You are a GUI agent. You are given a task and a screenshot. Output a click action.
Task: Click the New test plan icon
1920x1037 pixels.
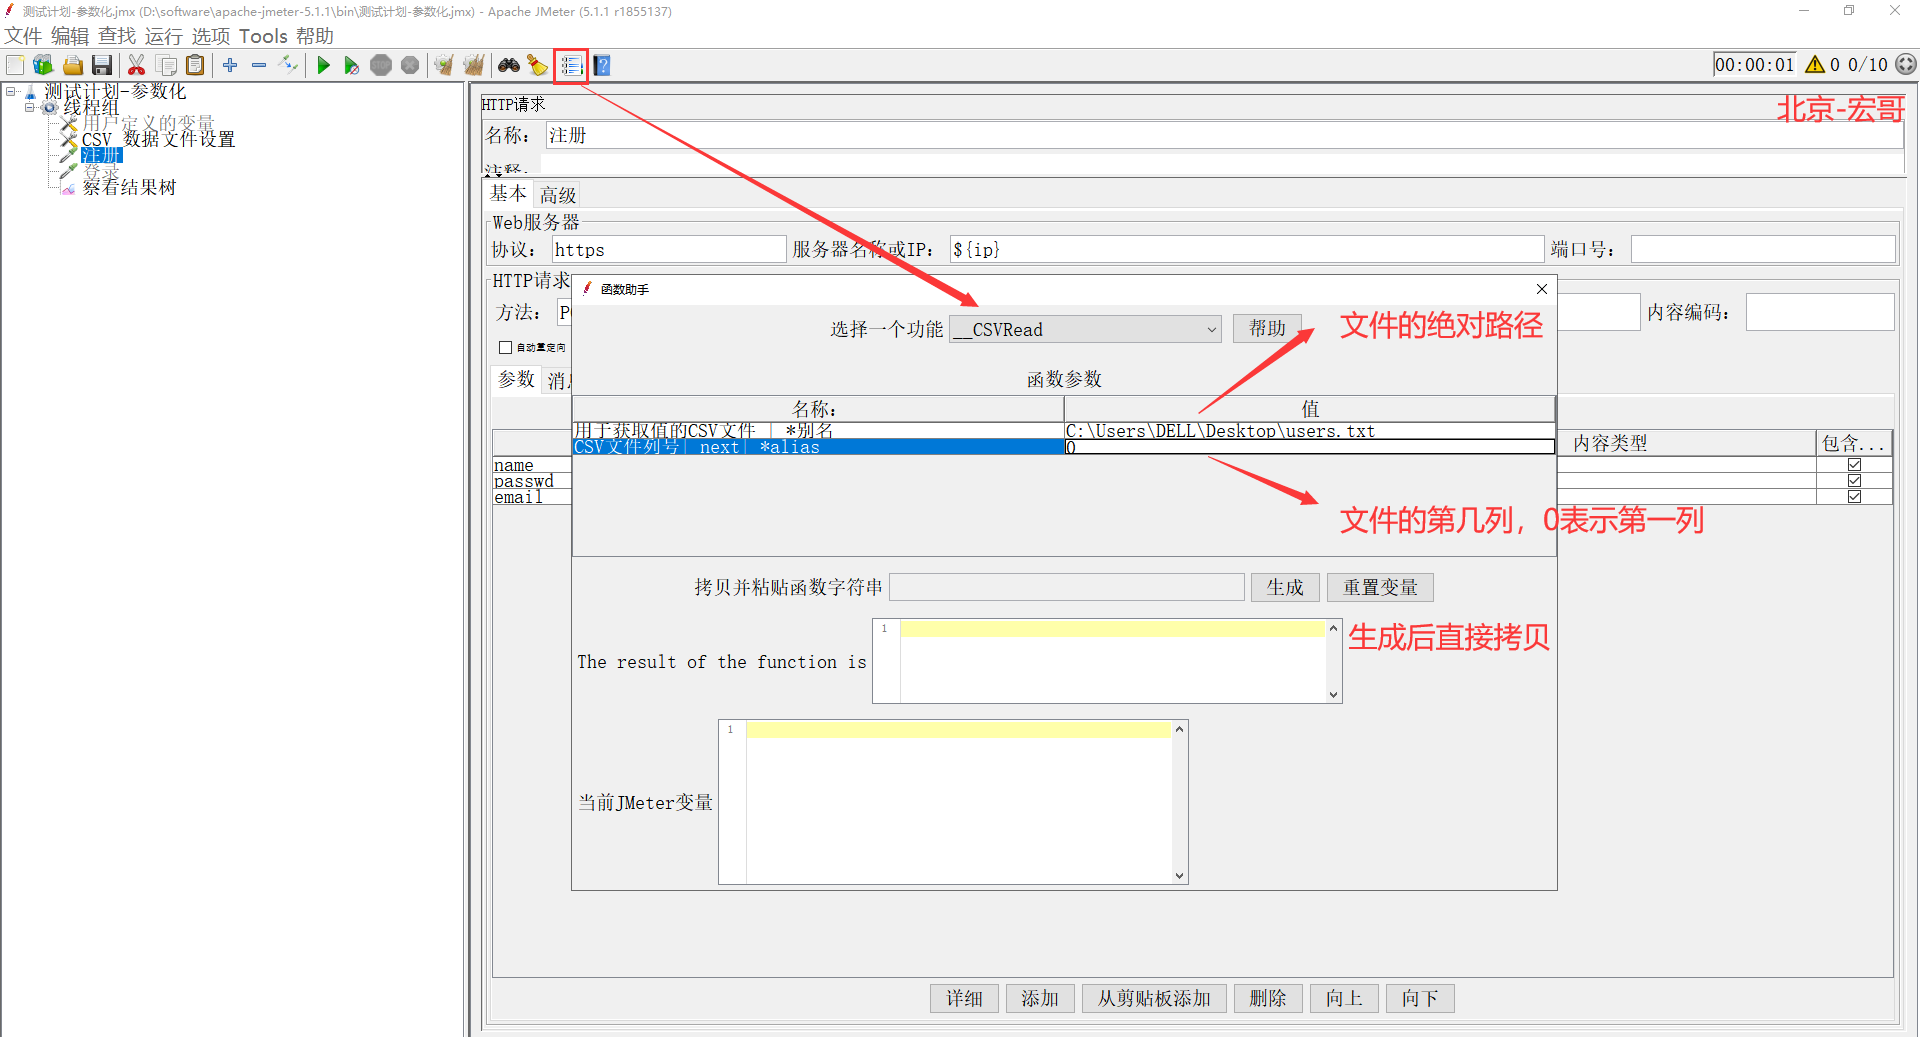pyautogui.click(x=15, y=65)
